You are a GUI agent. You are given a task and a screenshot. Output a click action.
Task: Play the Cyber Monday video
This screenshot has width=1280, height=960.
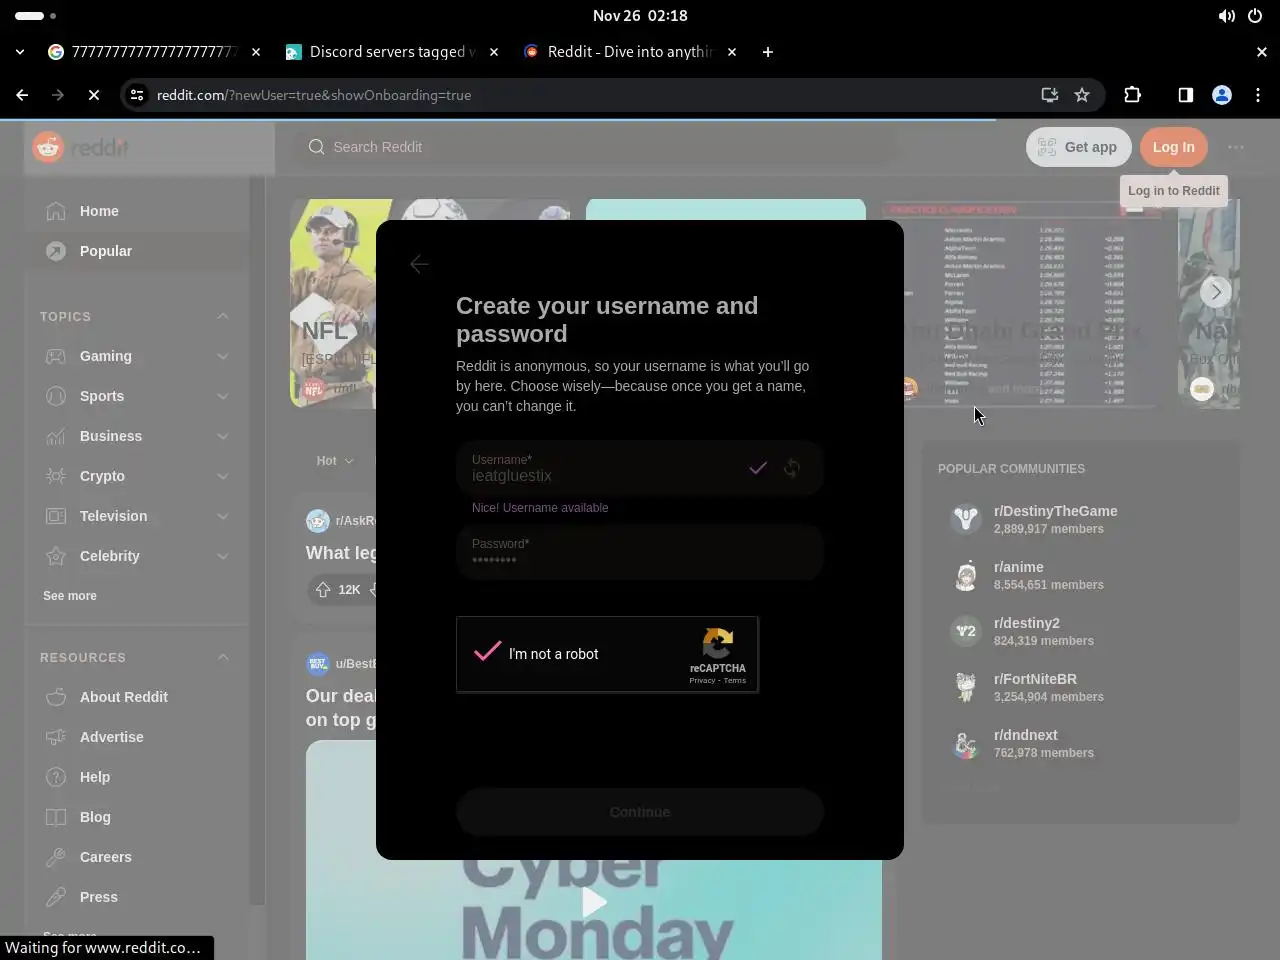tap(594, 902)
